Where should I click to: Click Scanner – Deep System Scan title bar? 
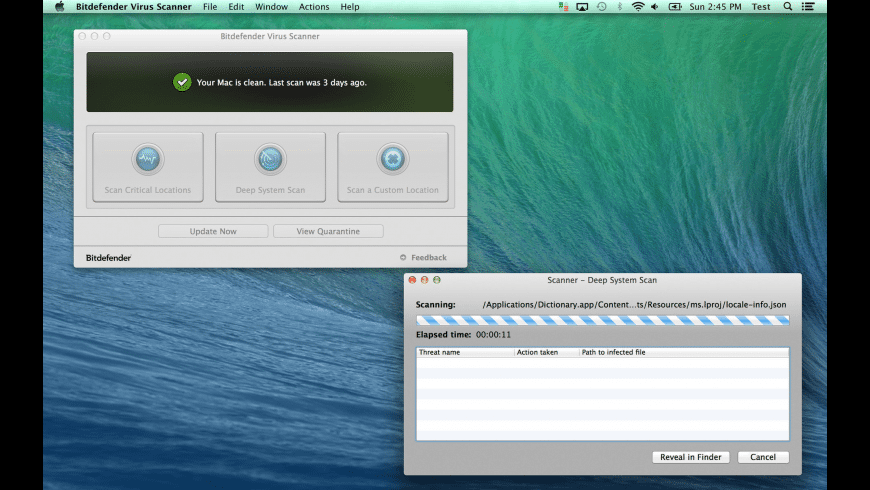click(x=602, y=280)
